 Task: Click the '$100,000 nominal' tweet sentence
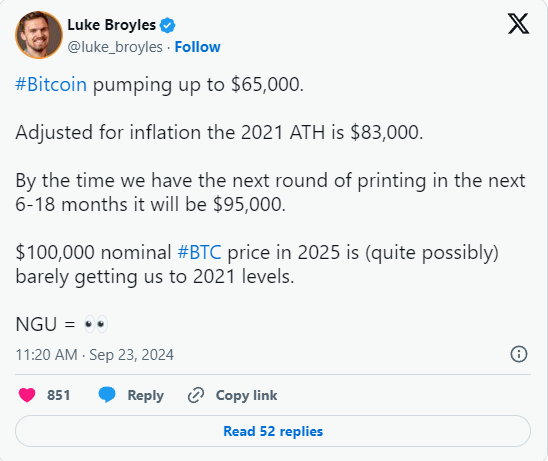pyautogui.click(x=257, y=265)
